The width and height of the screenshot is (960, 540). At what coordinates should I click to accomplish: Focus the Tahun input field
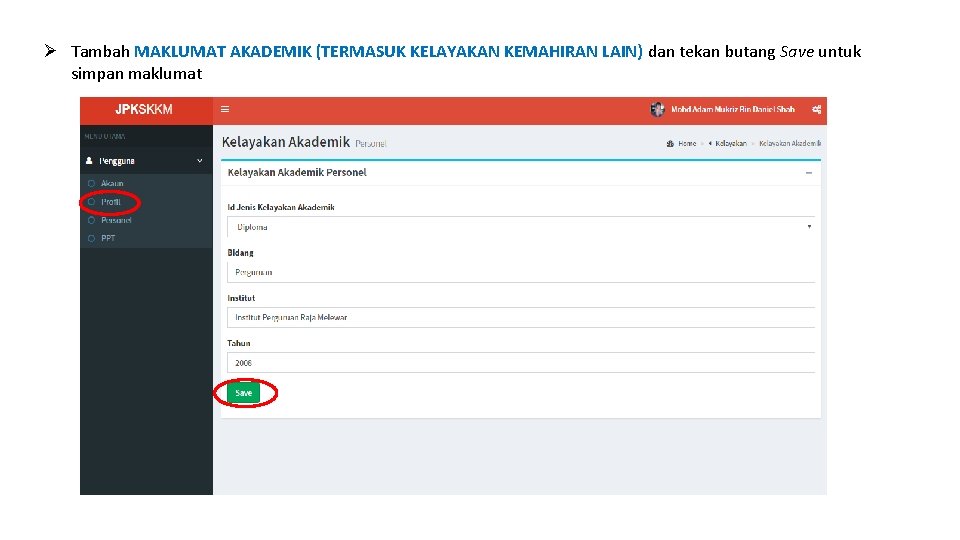(x=521, y=363)
